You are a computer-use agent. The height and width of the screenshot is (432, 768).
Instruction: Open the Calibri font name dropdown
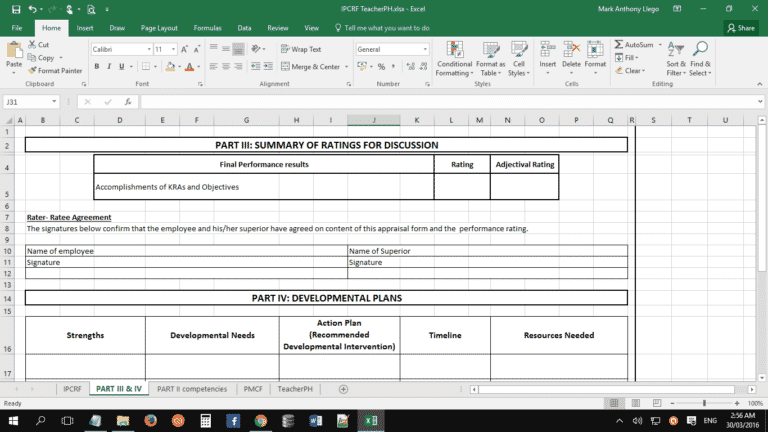click(x=148, y=49)
